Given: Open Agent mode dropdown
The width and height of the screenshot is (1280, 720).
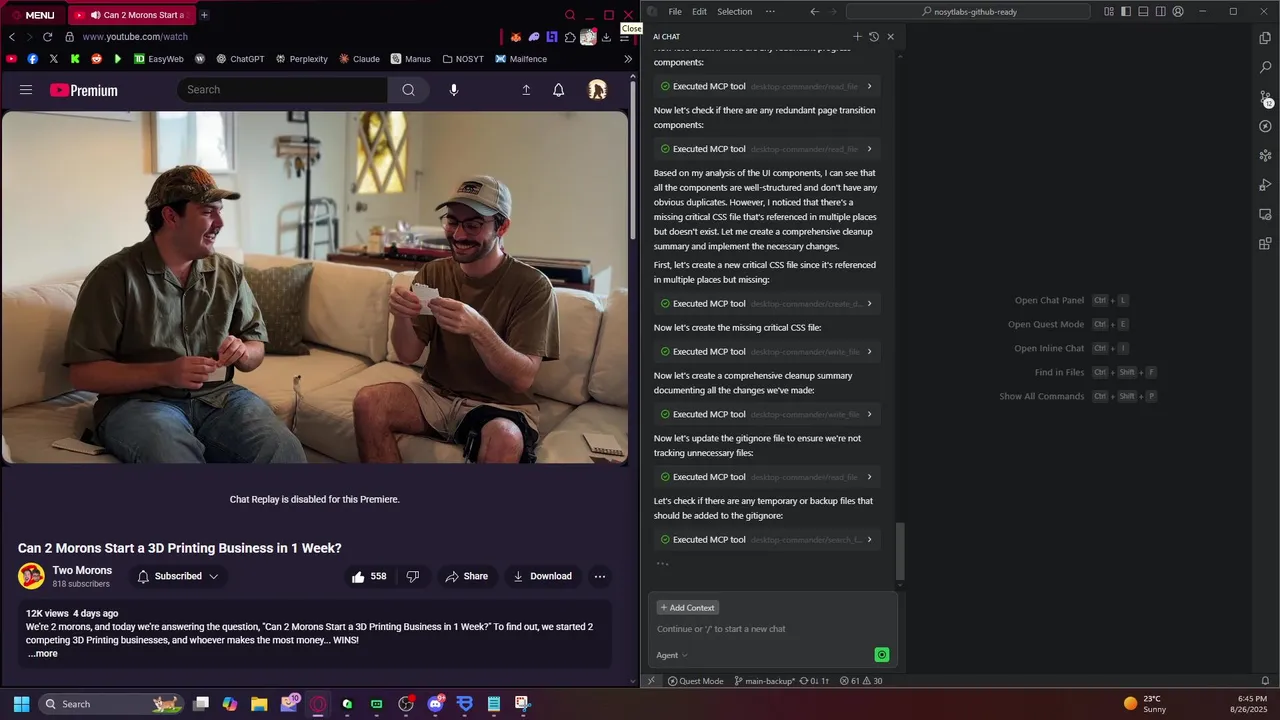Looking at the screenshot, I should [x=672, y=655].
